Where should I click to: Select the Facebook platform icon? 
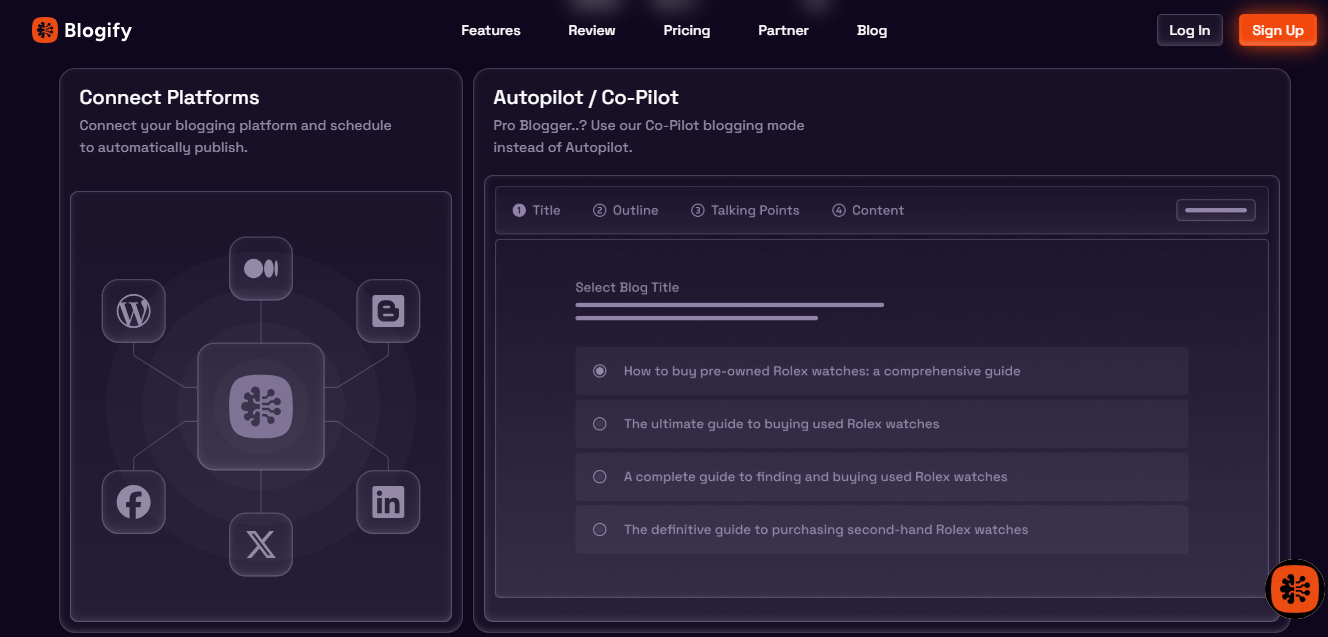[x=133, y=502]
